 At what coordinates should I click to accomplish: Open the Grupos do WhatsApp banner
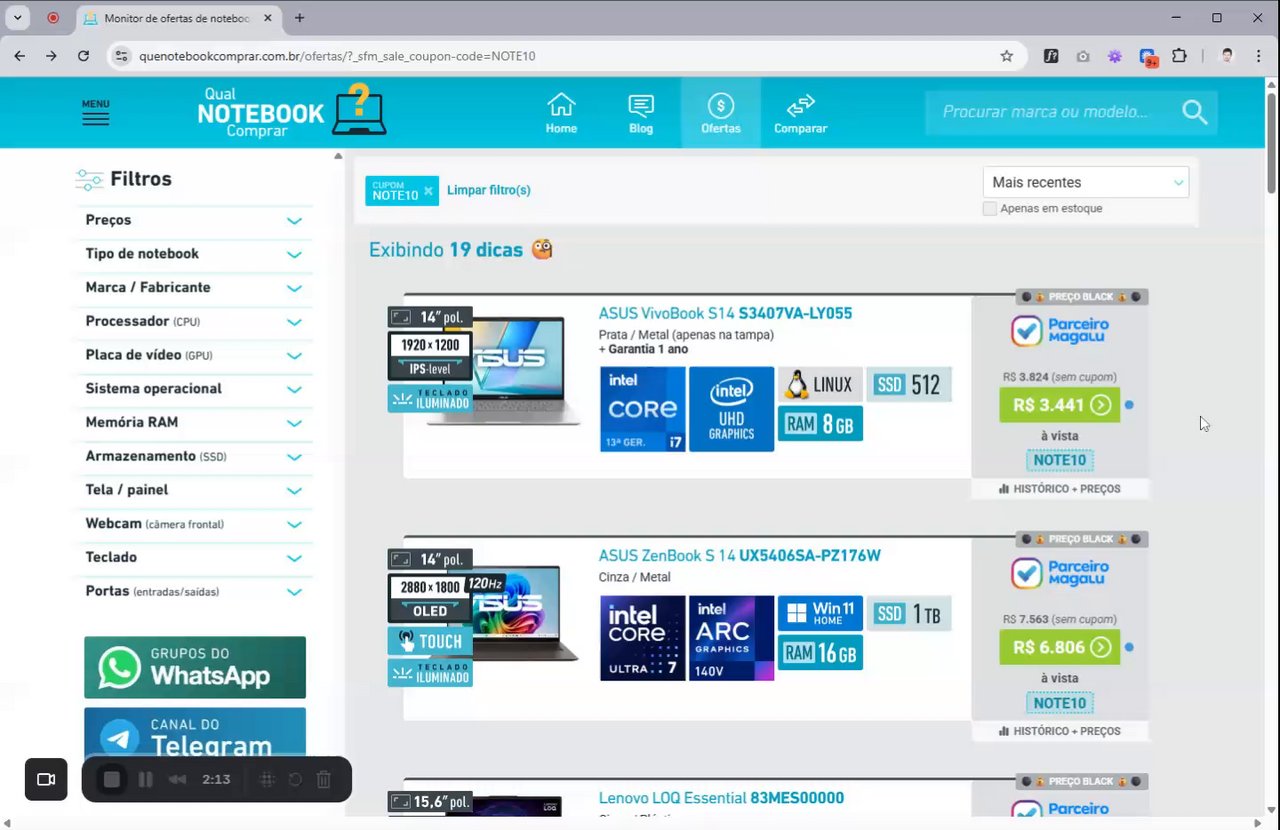point(195,667)
